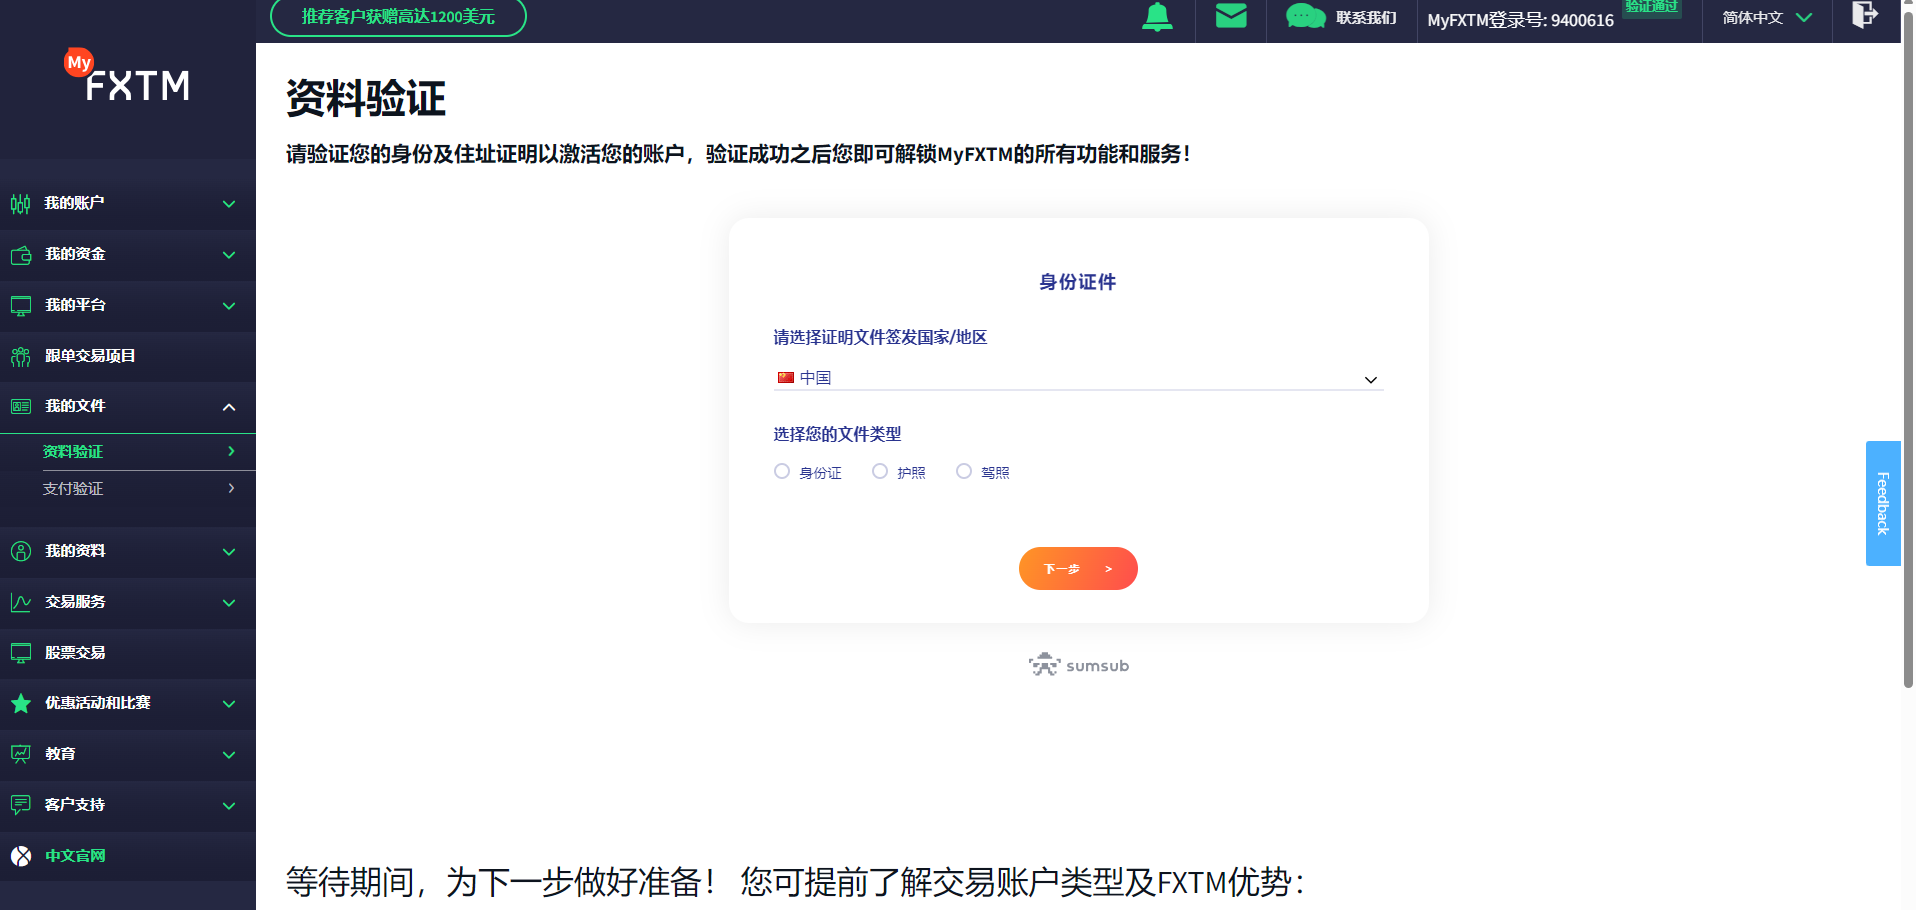Click the sumsub logo

coord(1078,665)
